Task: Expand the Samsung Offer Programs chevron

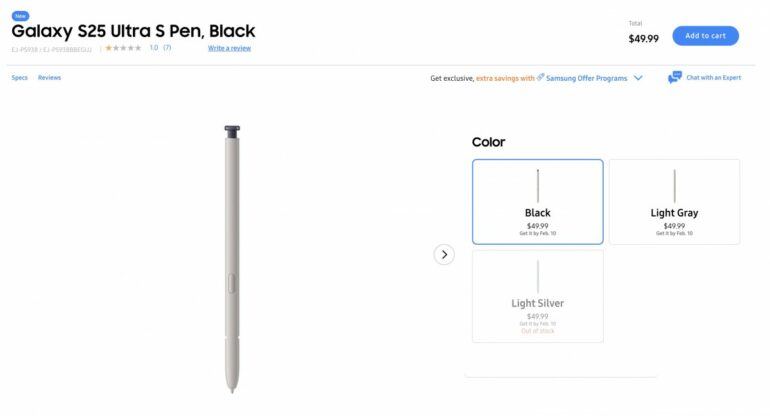Action: coord(638,78)
